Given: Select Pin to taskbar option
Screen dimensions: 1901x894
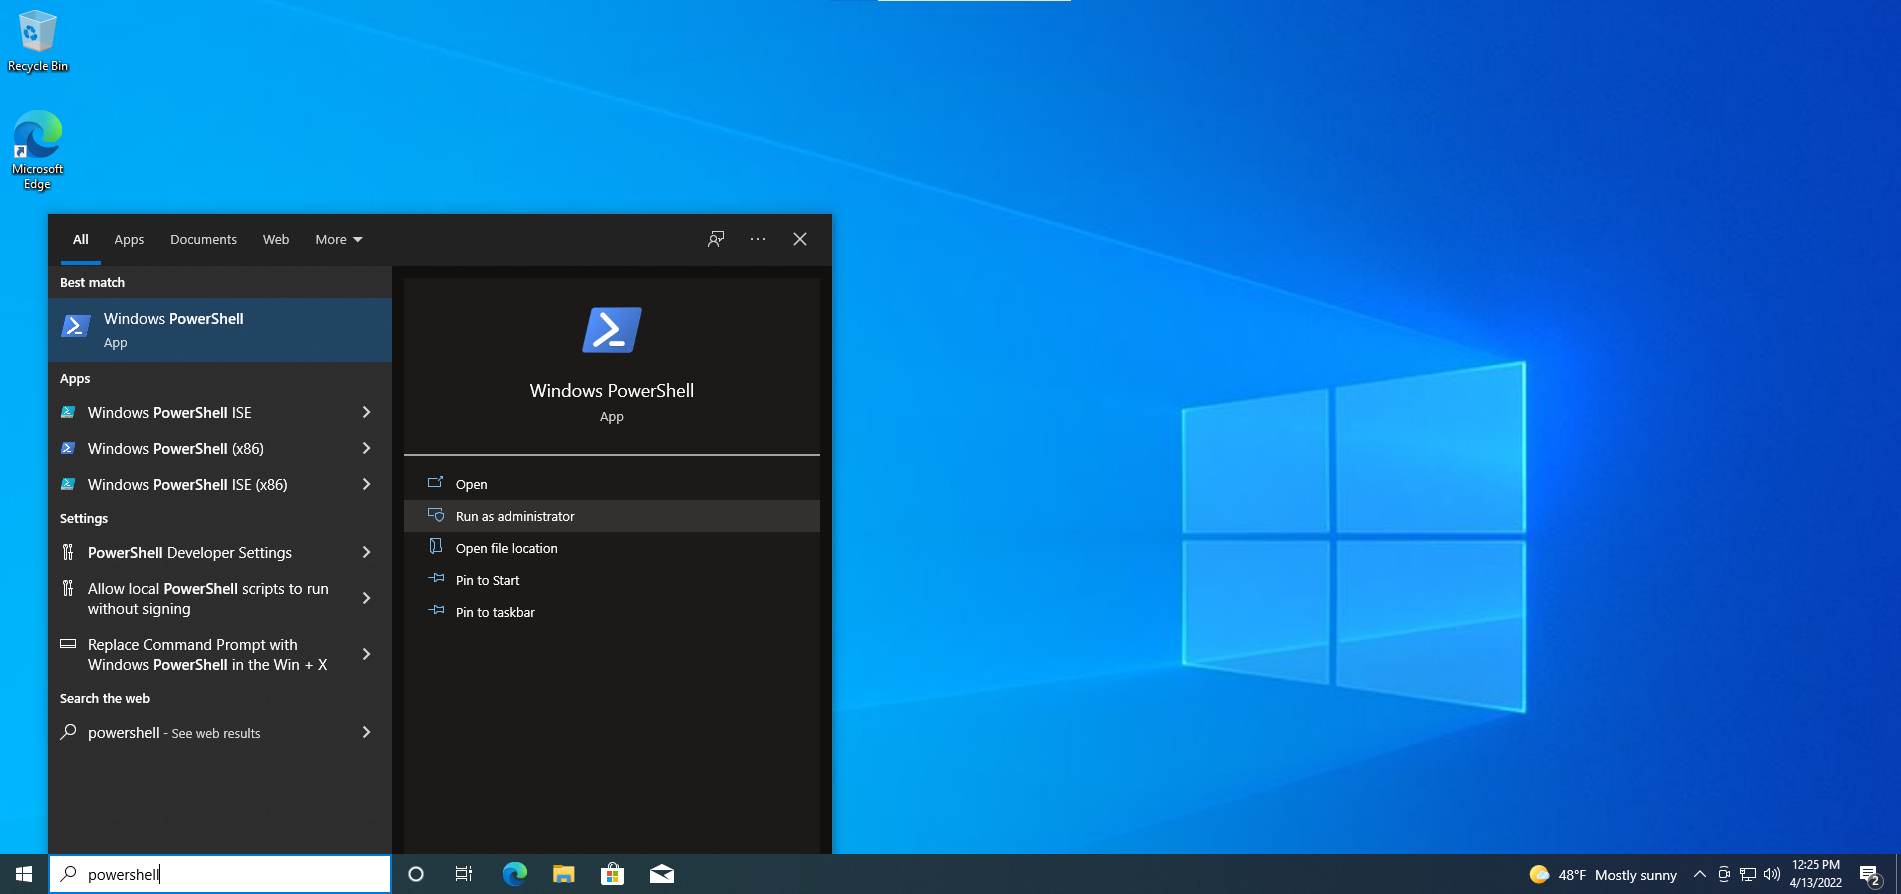Looking at the screenshot, I should point(495,612).
